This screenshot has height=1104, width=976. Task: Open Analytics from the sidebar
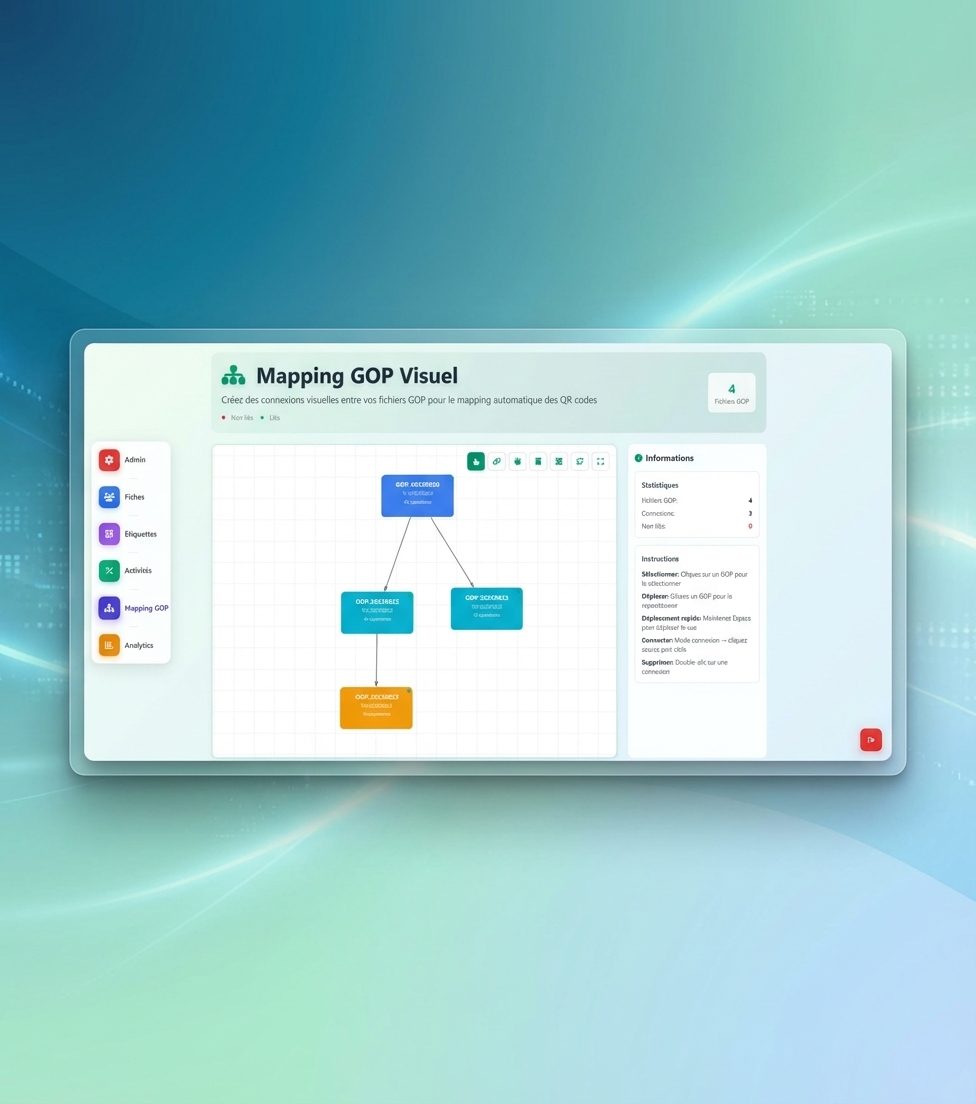tap(131, 645)
